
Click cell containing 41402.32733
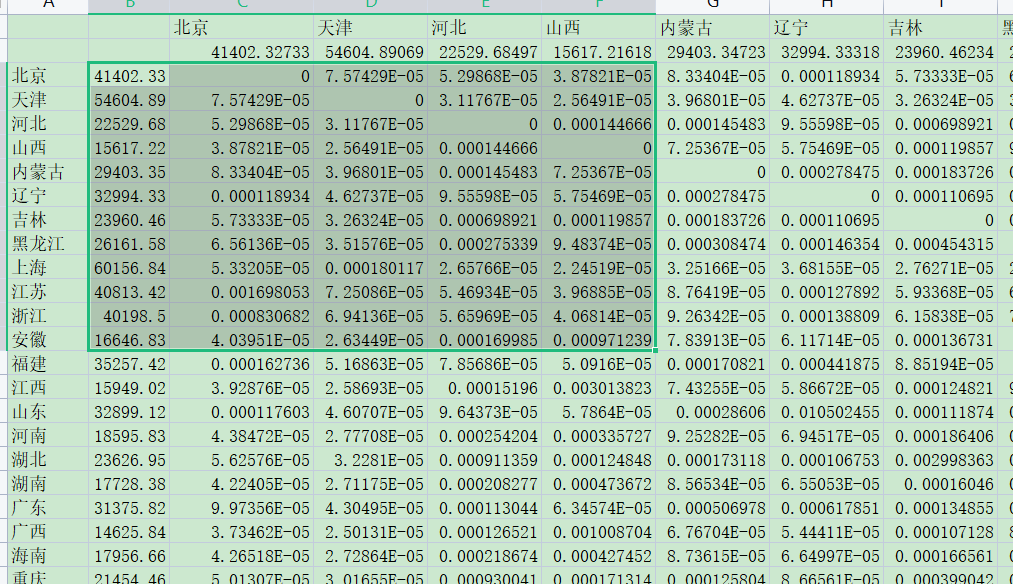(x=242, y=52)
